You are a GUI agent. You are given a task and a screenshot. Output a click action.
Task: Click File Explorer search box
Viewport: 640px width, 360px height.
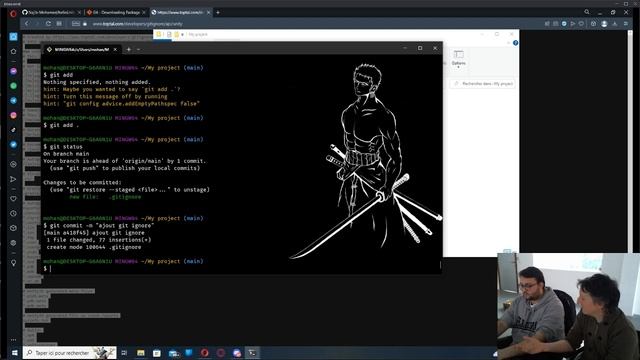pyautogui.click(x=483, y=84)
